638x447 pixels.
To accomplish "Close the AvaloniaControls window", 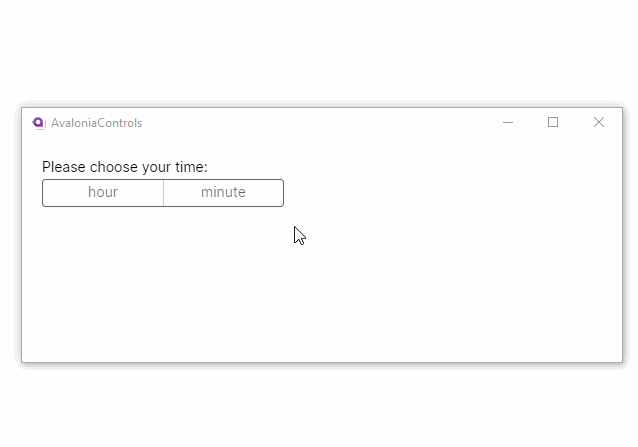I will [599, 123].
